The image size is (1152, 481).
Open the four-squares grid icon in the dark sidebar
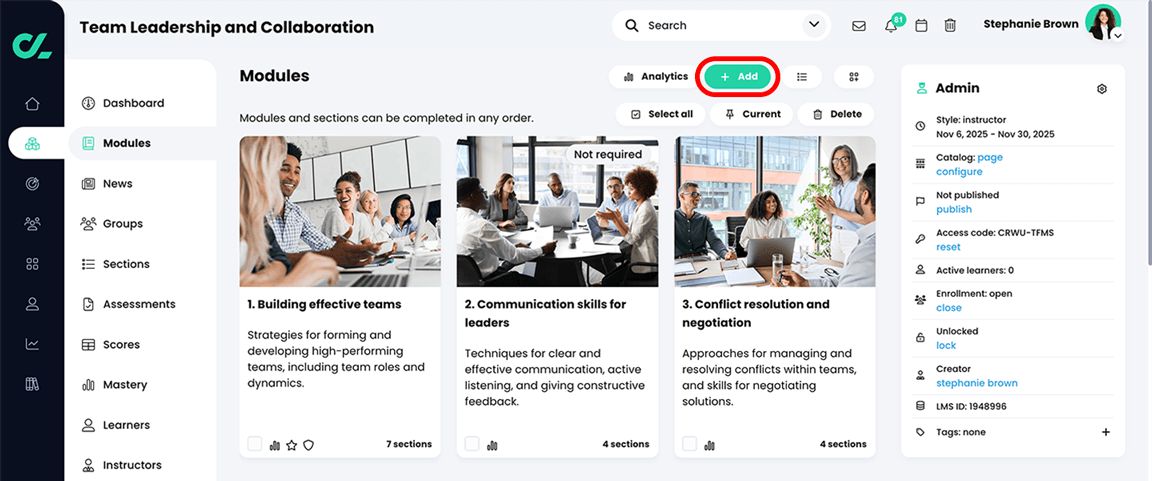[32, 264]
